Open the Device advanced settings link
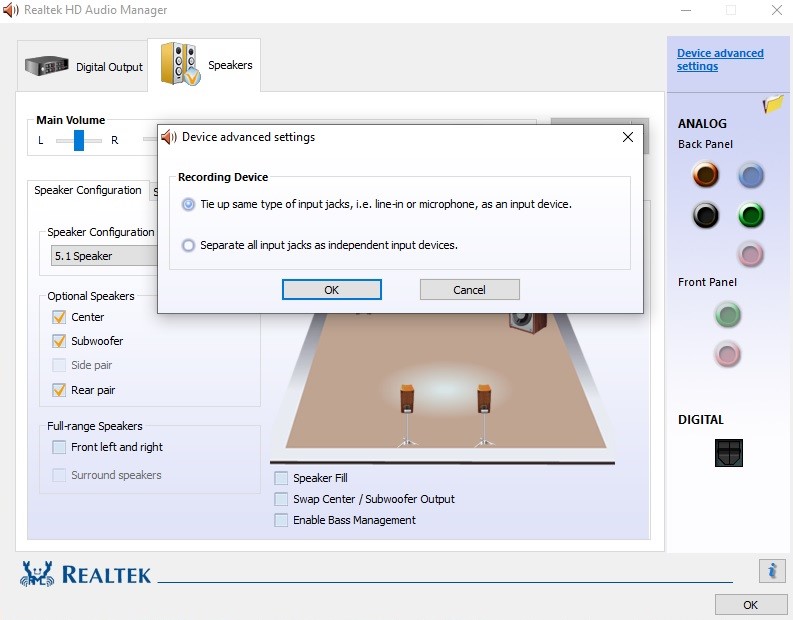The height and width of the screenshot is (620, 793). click(x=720, y=60)
